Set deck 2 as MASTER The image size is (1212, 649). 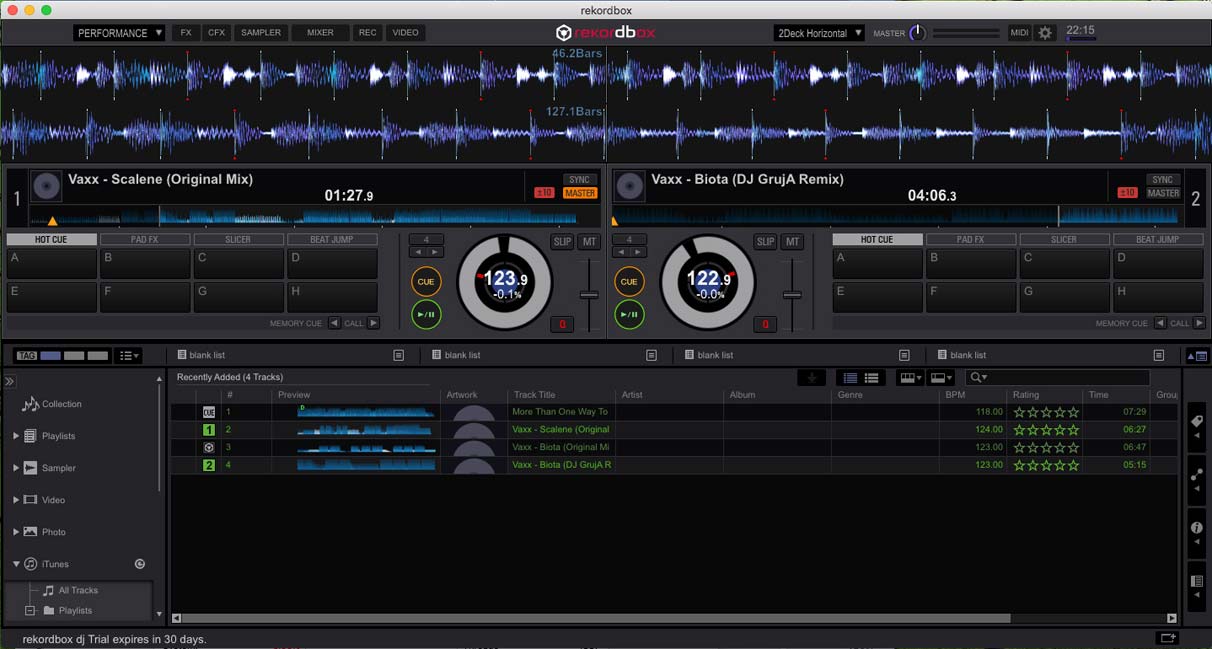(x=1162, y=193)
